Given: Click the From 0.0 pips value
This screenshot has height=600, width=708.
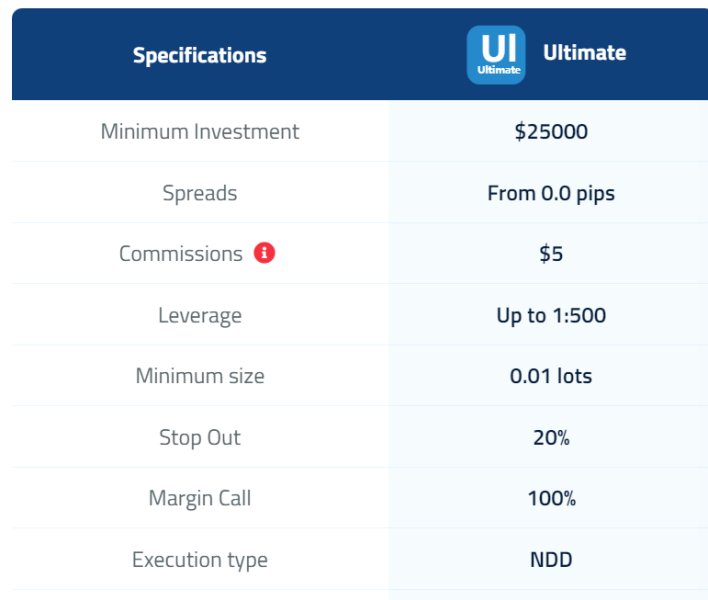Looking at the screenshot, I should pos(551,193).
